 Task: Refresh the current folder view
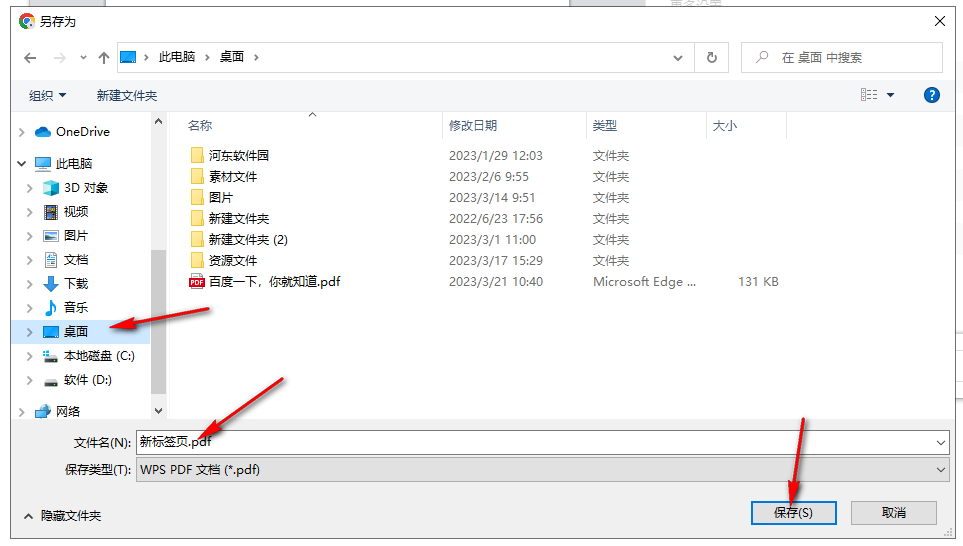pos(711,58)
